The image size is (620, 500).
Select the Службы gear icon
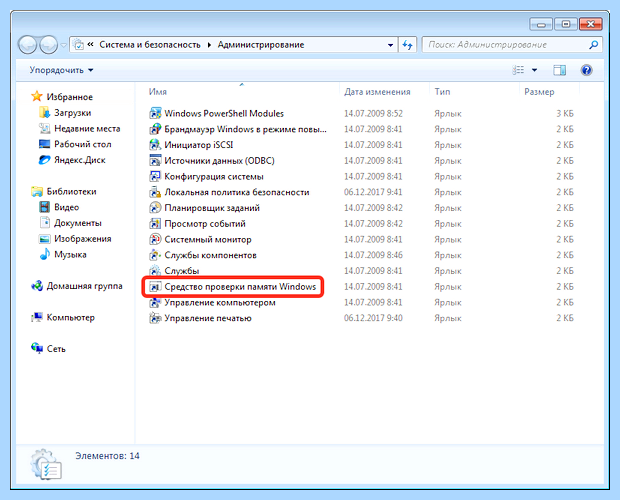pos(155,271)
